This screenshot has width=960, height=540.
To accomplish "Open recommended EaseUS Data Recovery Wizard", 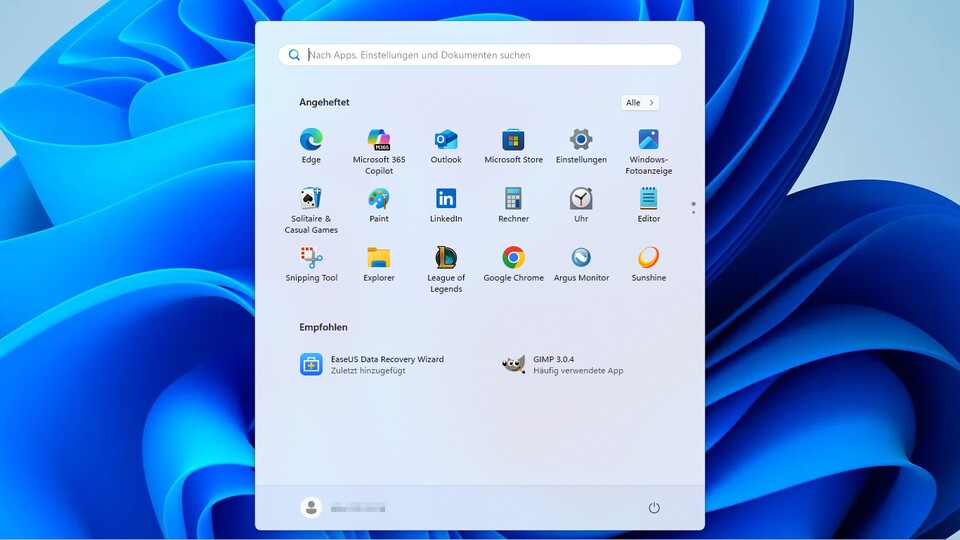I will point(372,364).
